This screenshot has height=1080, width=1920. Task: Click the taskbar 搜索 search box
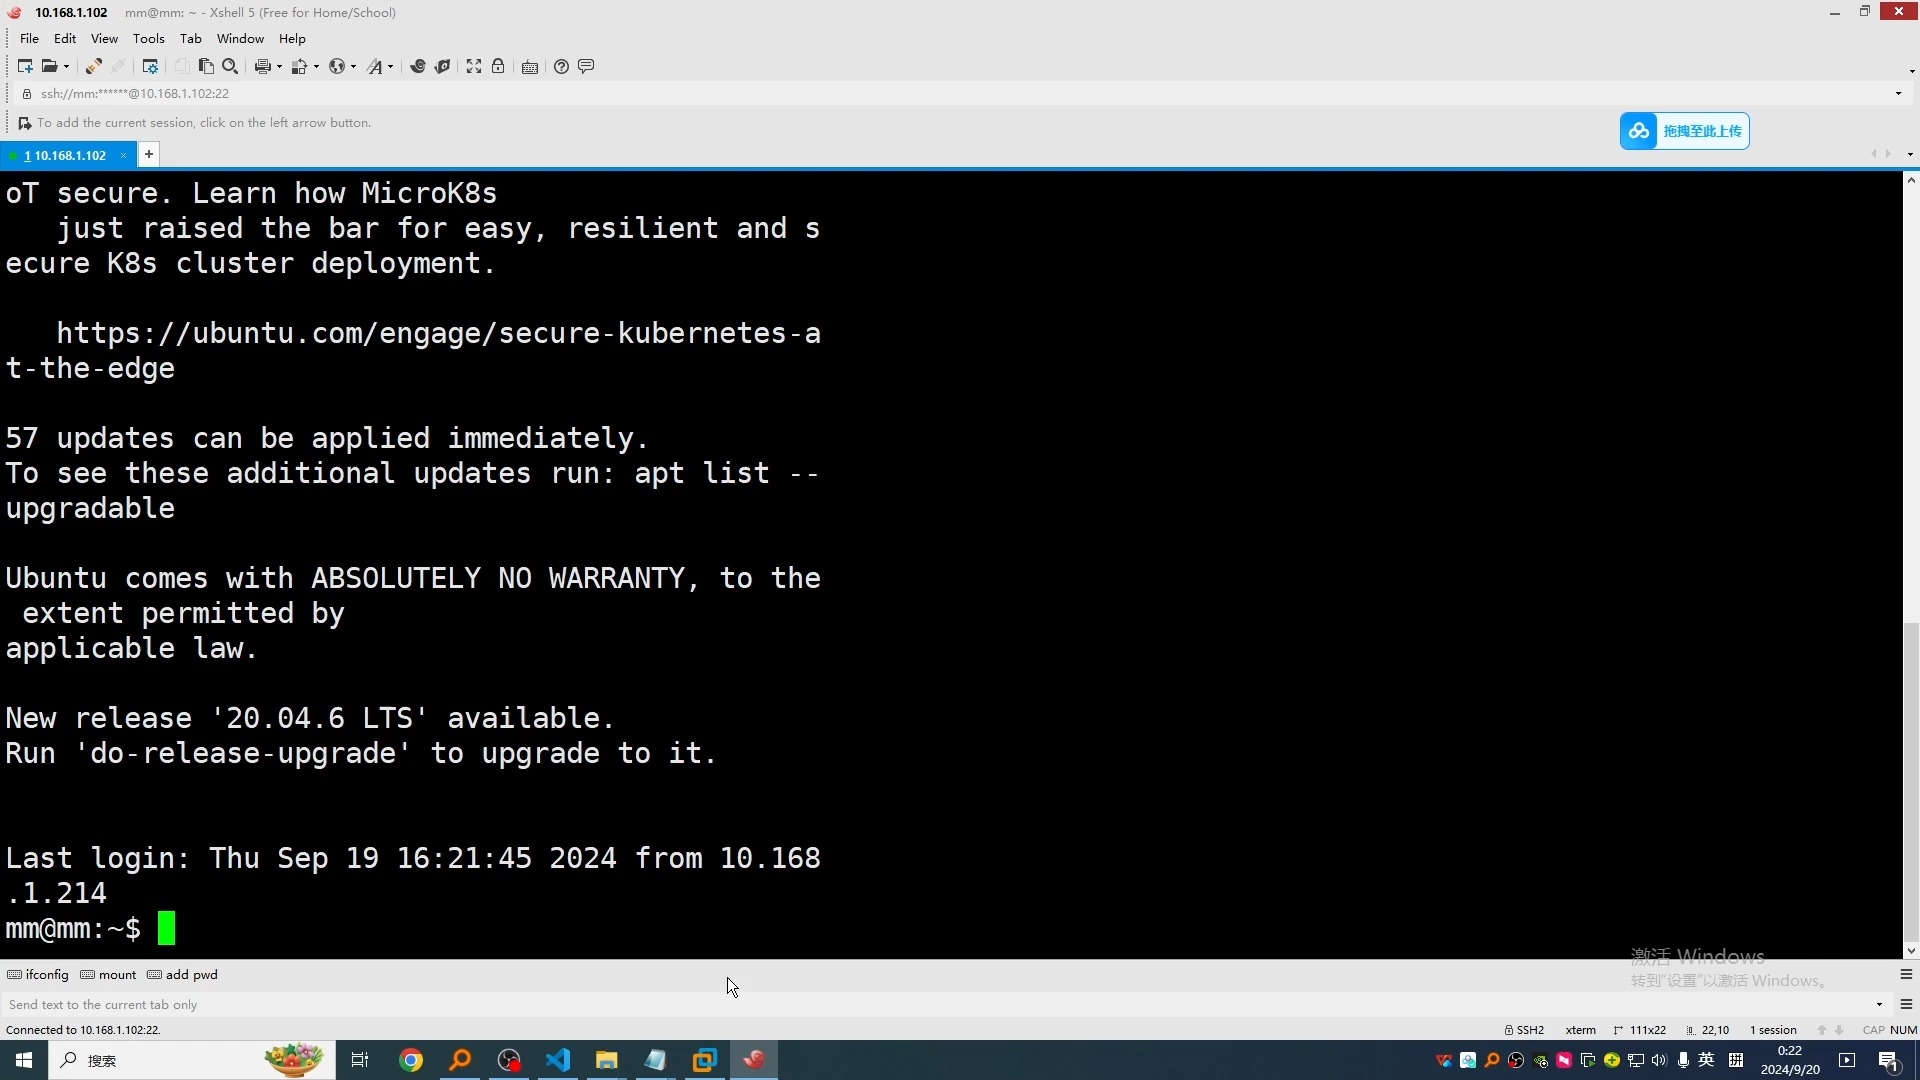coord(190,1060)
